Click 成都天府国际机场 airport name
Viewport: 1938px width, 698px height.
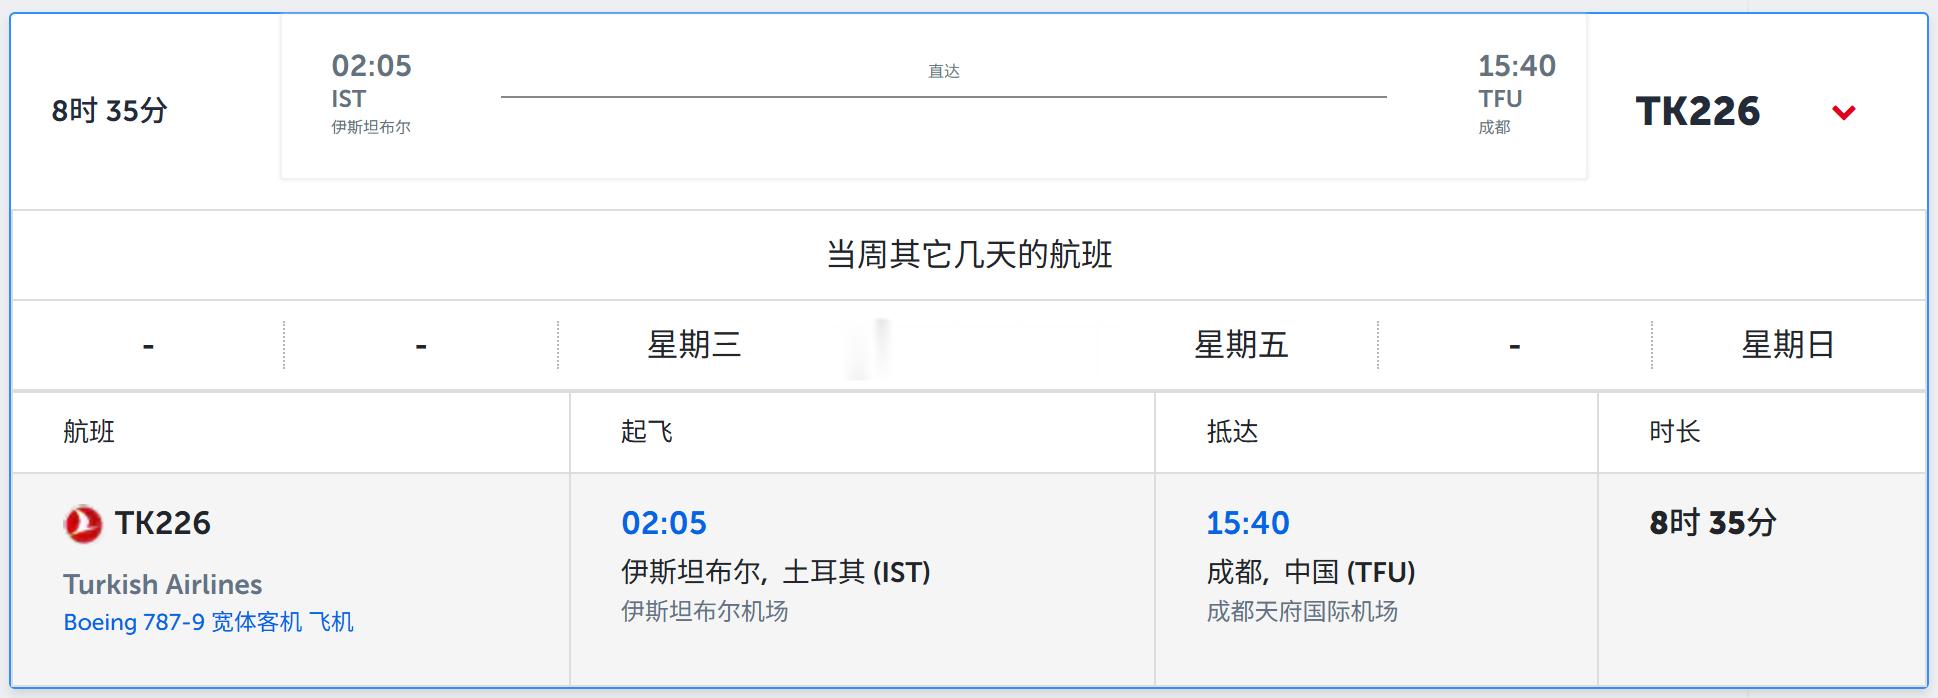[x=1302, y=611]
